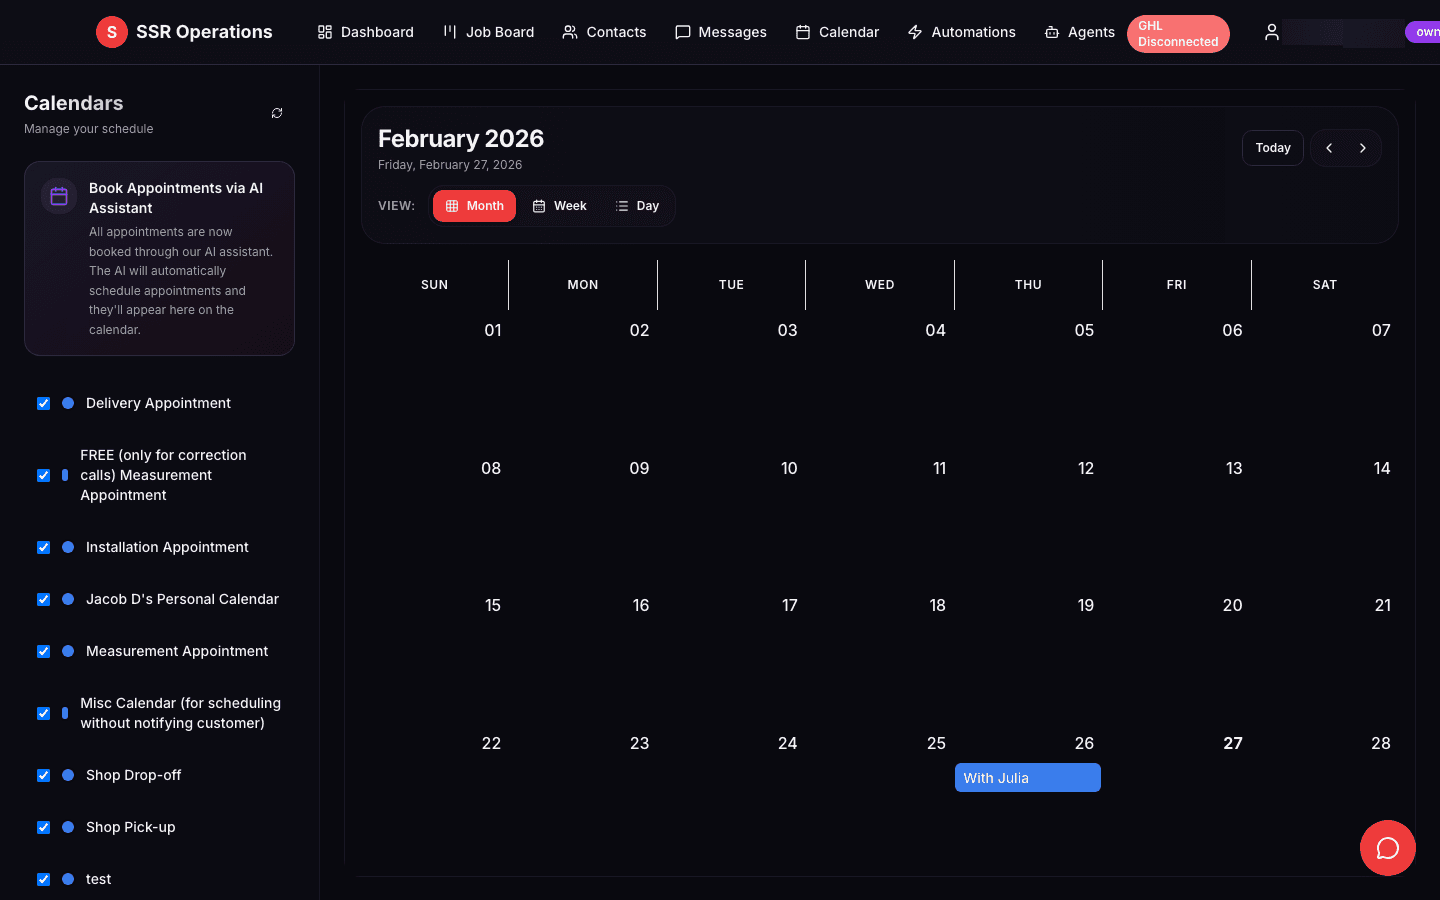Viewport: 1440px width, 900px height.
Task: Click the GHL Disconnected badge
Action: (1178, 33)
